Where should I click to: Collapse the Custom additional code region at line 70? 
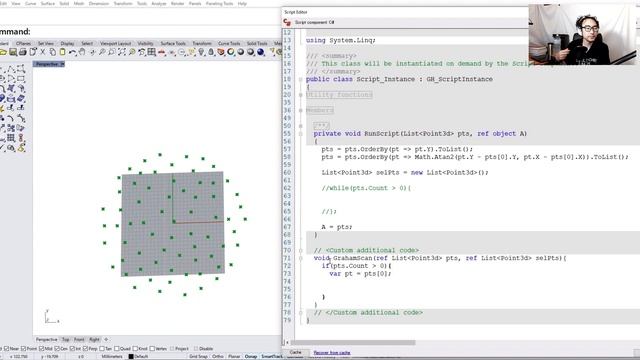[301, 250]
